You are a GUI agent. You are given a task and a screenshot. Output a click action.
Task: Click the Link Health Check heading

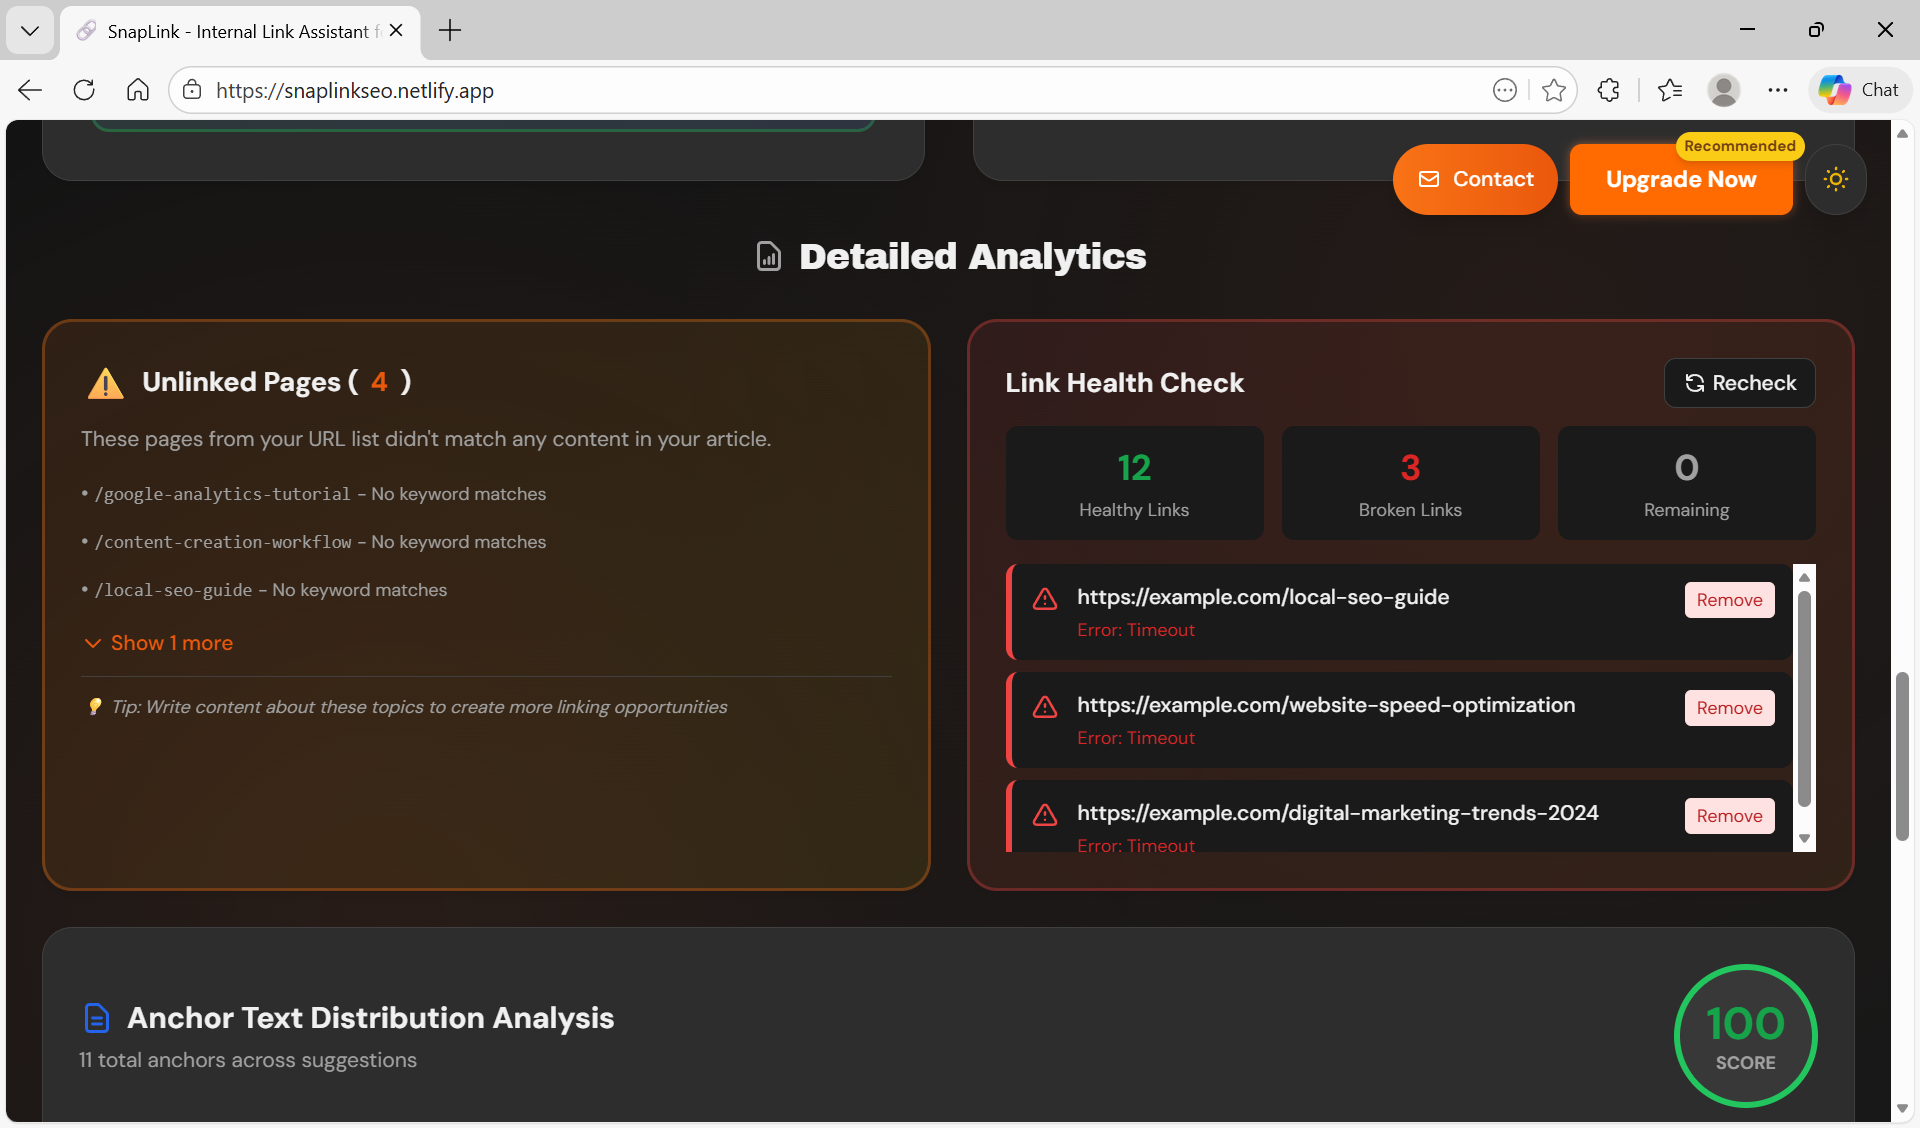tap(1125, 383)
